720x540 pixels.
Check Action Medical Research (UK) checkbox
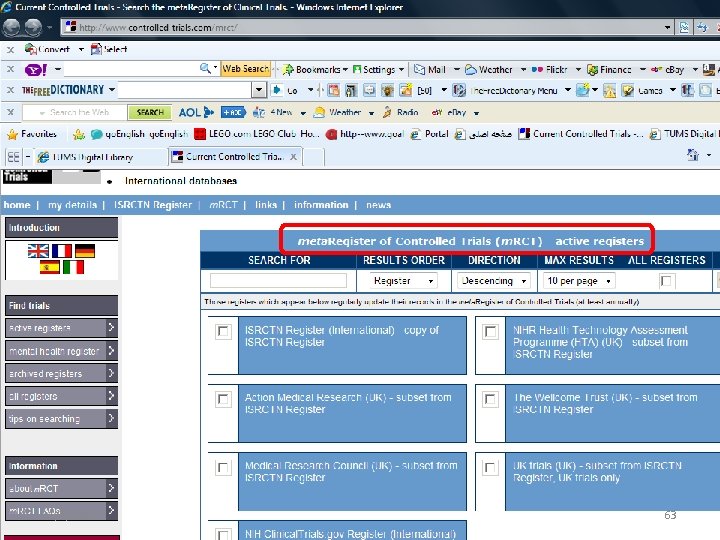pos(223,399)
